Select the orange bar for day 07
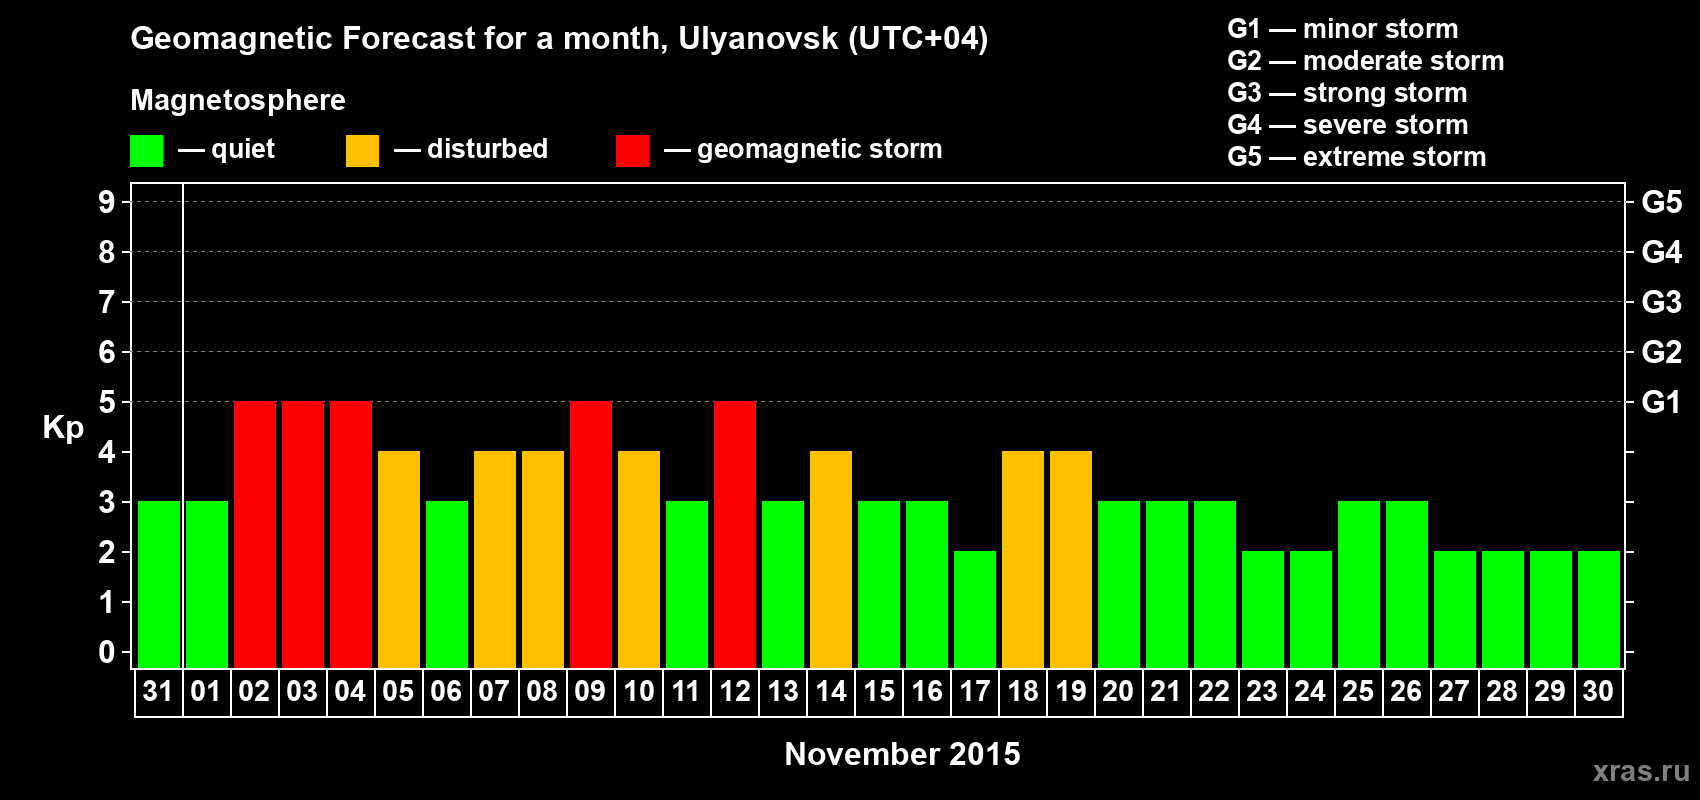This screenshot has width=1700, height=800. click(495, 559)
